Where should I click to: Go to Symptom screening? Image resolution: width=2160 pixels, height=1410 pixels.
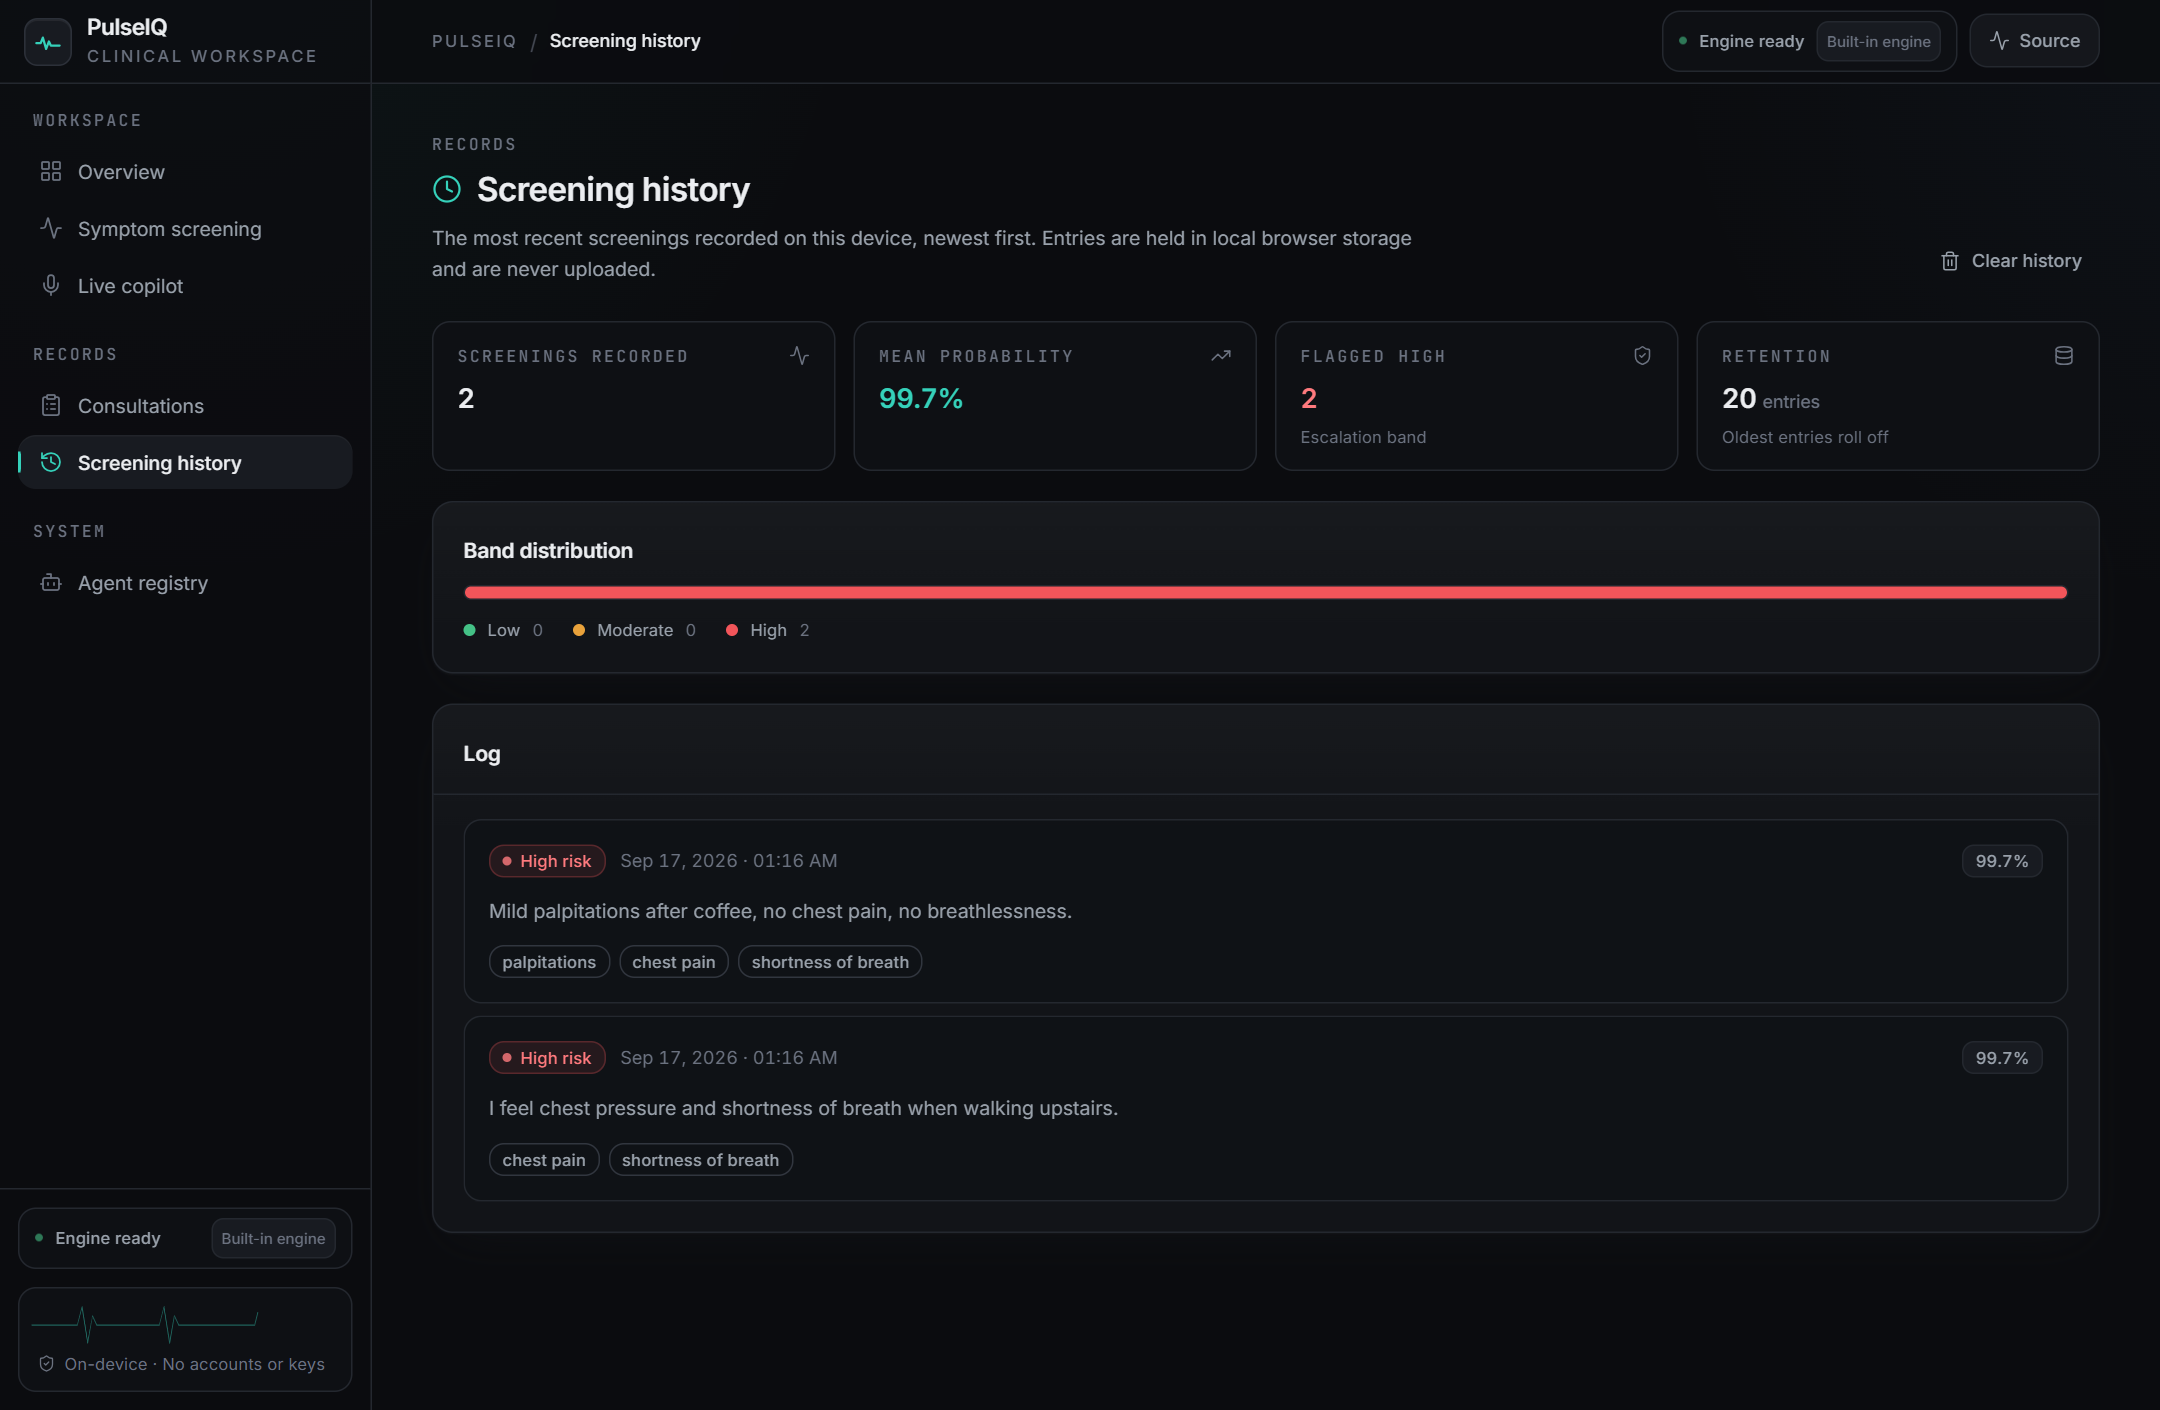[185, 229]
